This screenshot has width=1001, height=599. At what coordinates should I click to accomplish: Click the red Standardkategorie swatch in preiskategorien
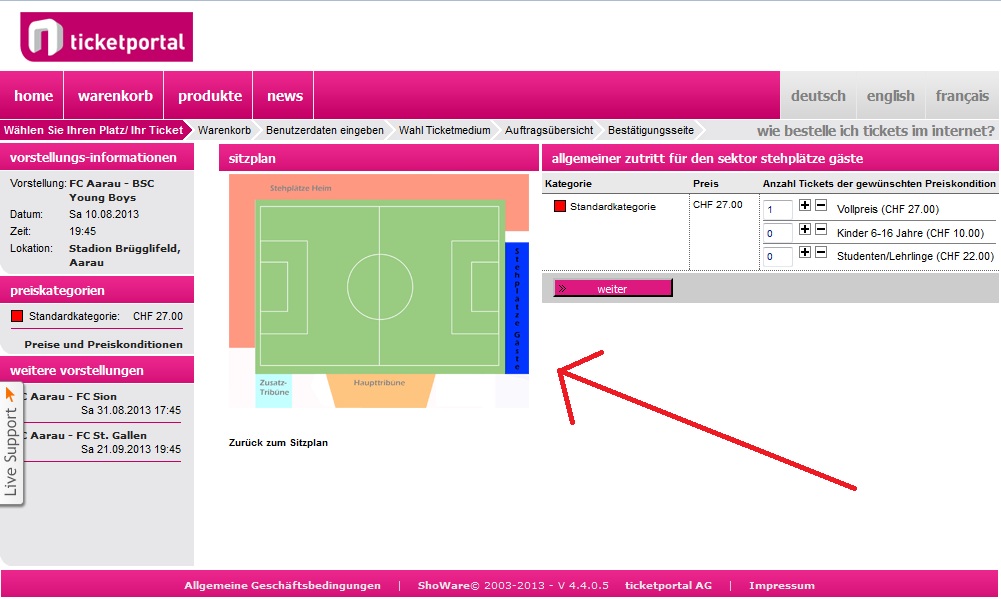(17, 316)
